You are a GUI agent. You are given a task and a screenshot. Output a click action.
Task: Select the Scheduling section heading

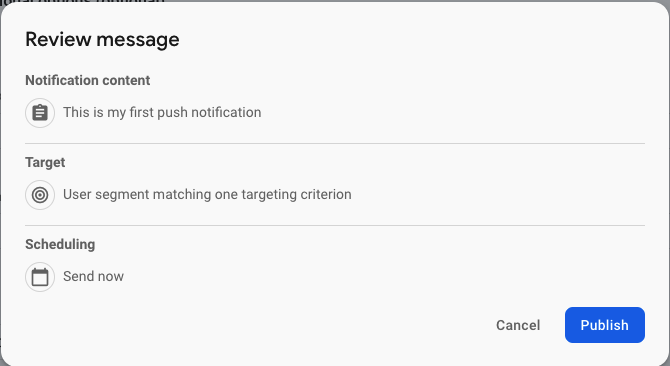click(x=60, y=244)
